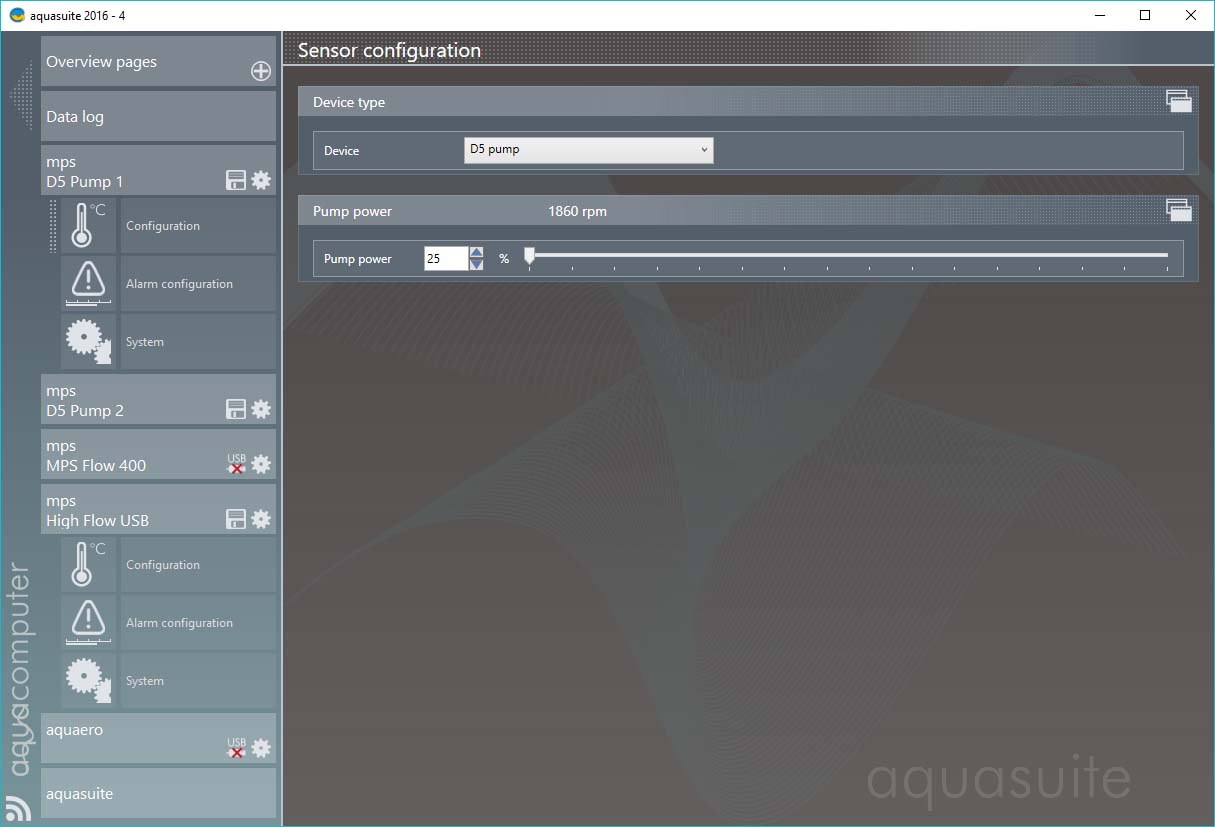Click the 1860 rpm pump speed value

pos(577,212)
